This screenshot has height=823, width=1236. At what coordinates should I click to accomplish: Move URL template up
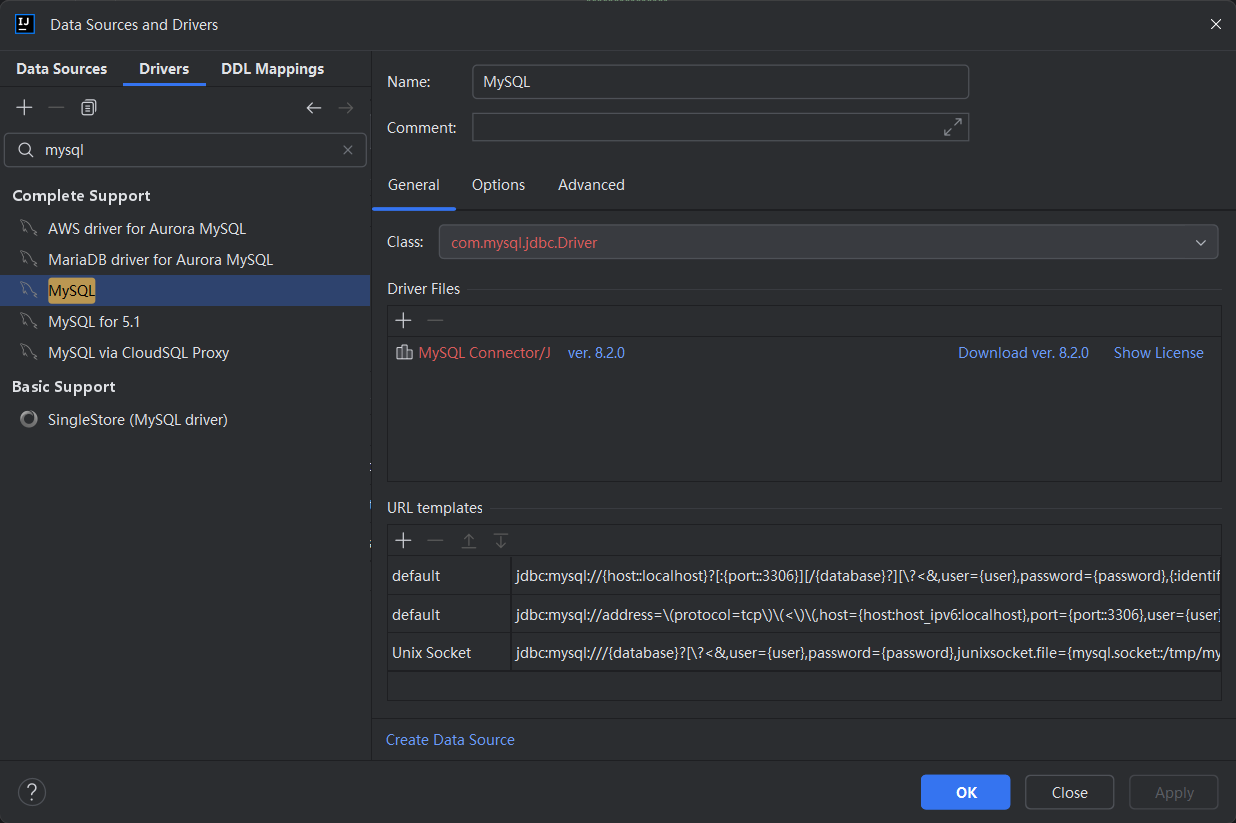tap(468, 540)
